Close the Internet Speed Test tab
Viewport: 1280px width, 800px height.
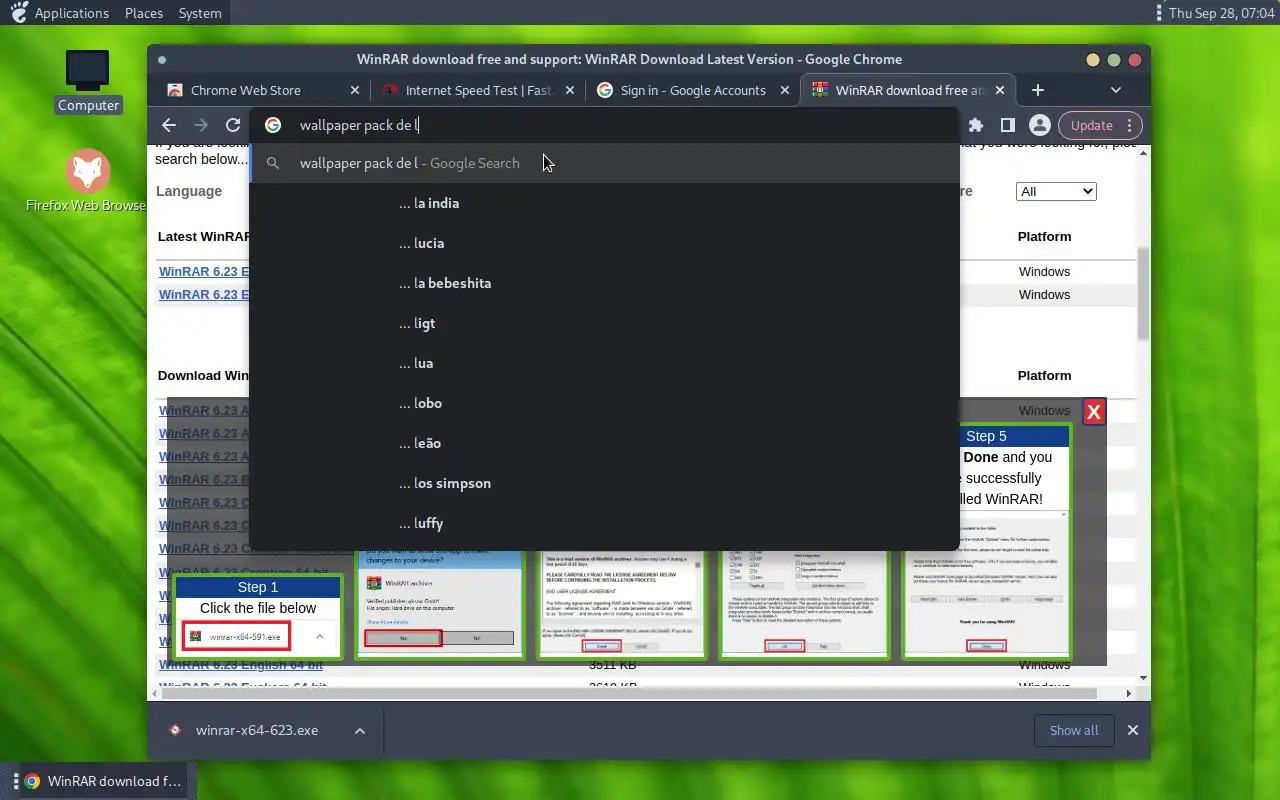click(570, 90)
